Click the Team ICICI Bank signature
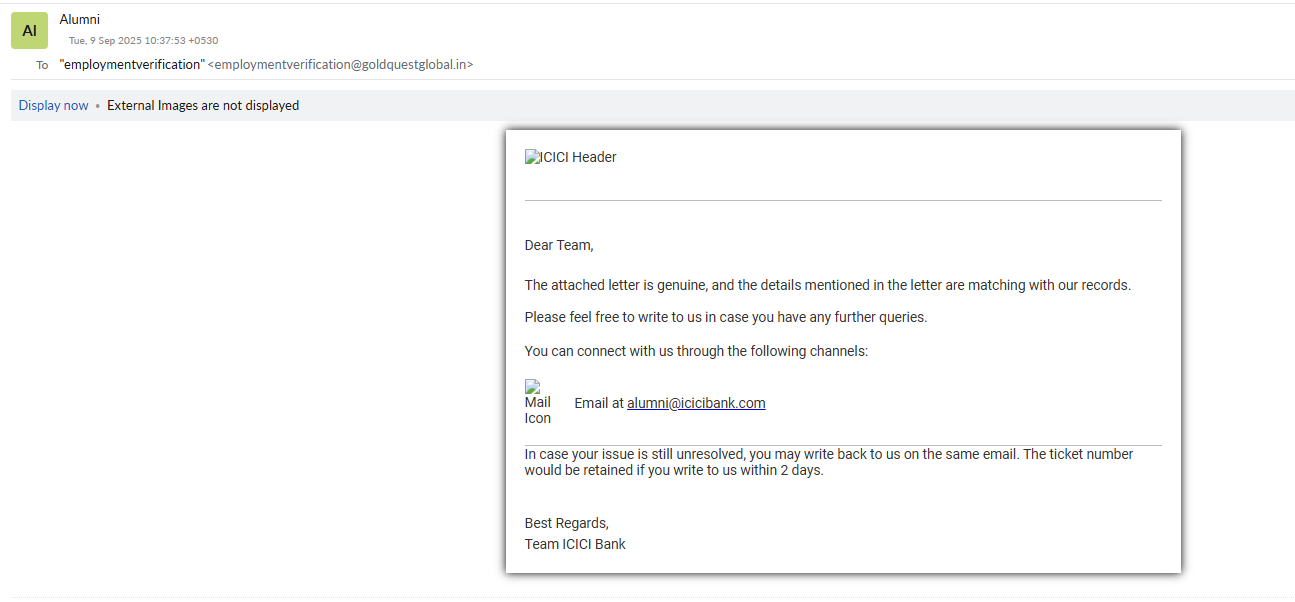1295x602 pixels. (x=575, y=544)
